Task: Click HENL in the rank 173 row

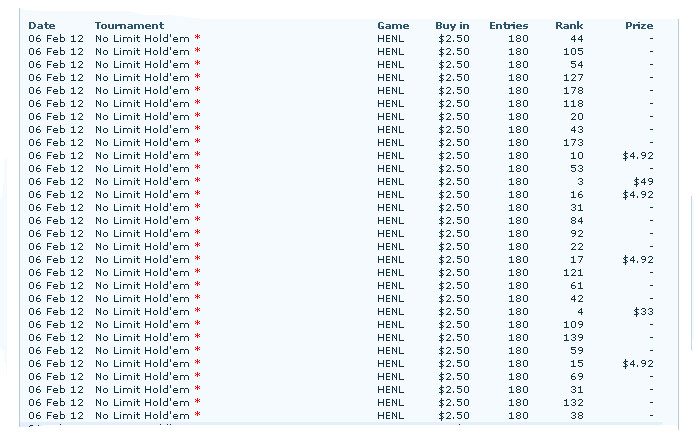Action: tap(390, 142)
